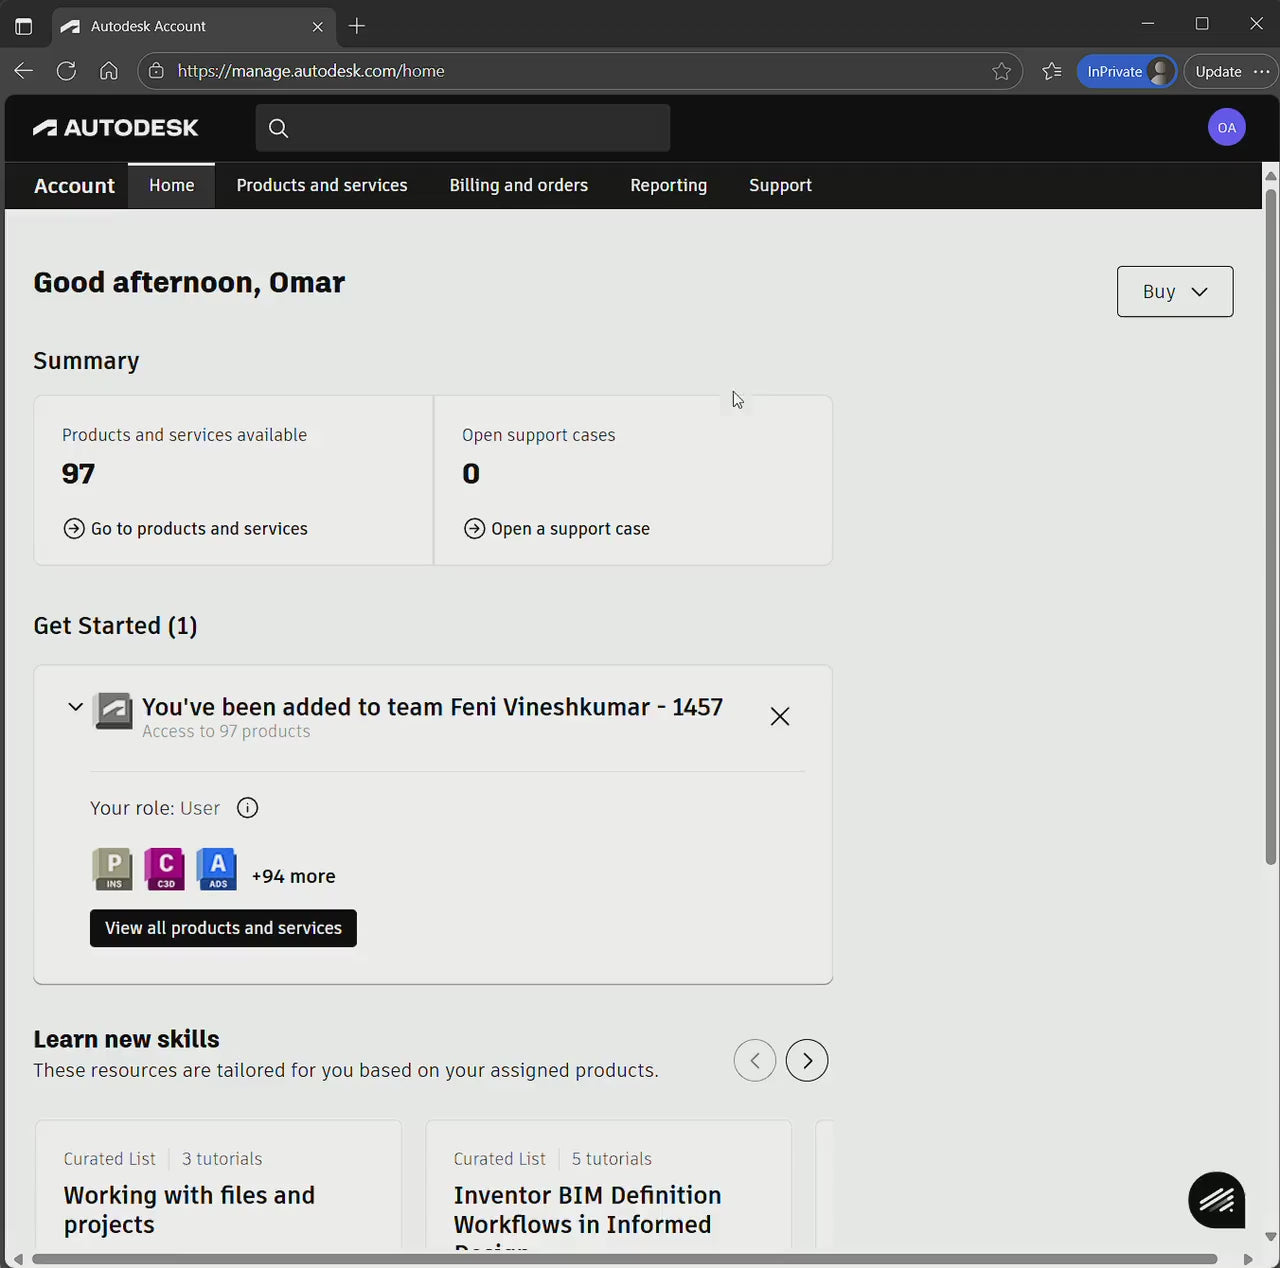Image resolution: width=1280 pixels, height=1268 pixels.
Task: Open the OA user profile avatar
Action: tap(1226, 128)
